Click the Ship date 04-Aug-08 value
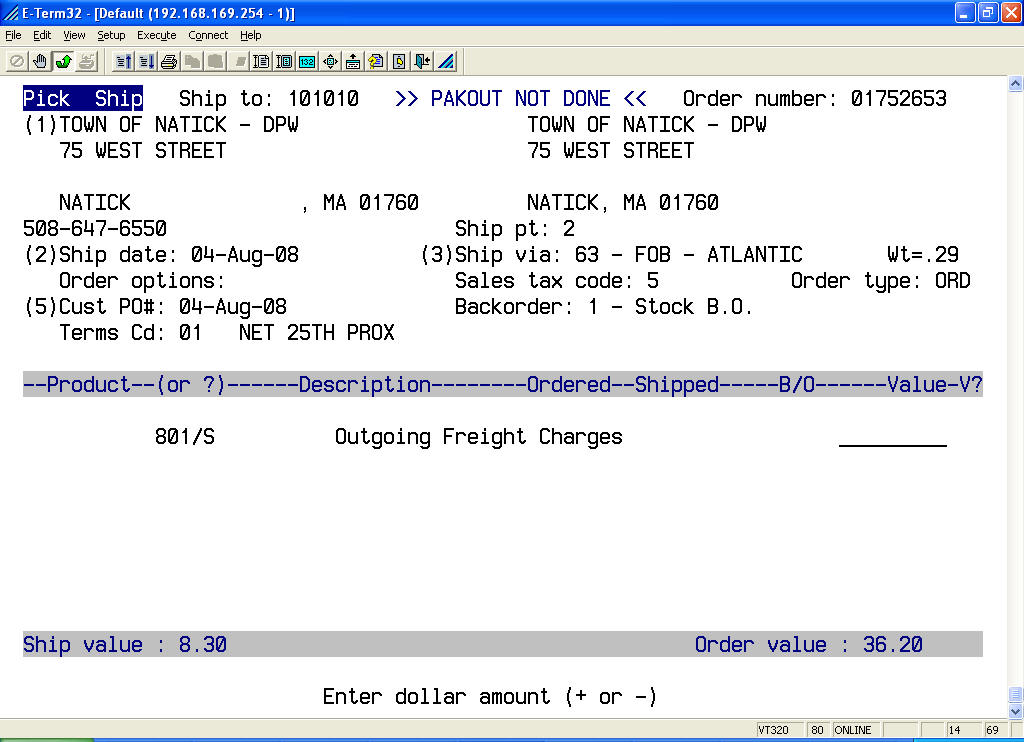 pos(245,255)
